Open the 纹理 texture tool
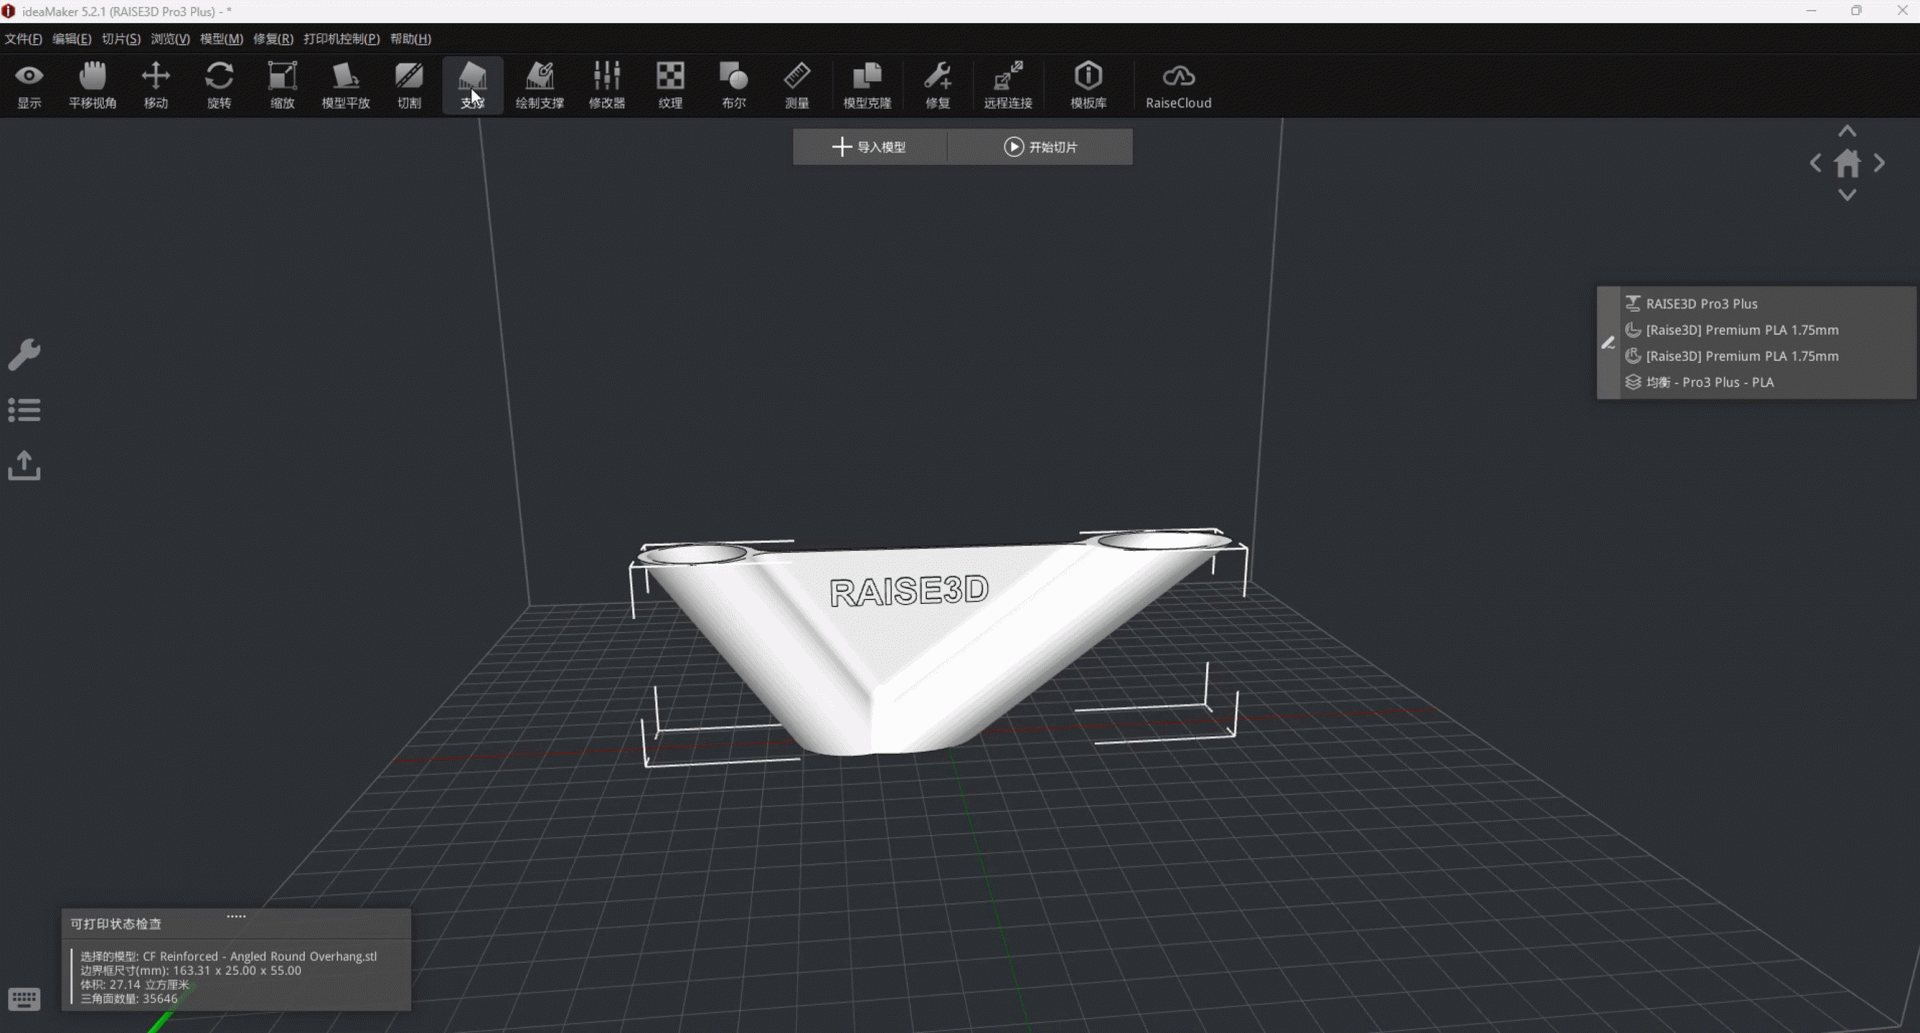Viewport: 1920px width, 1033px height. (x=670, y=85)
